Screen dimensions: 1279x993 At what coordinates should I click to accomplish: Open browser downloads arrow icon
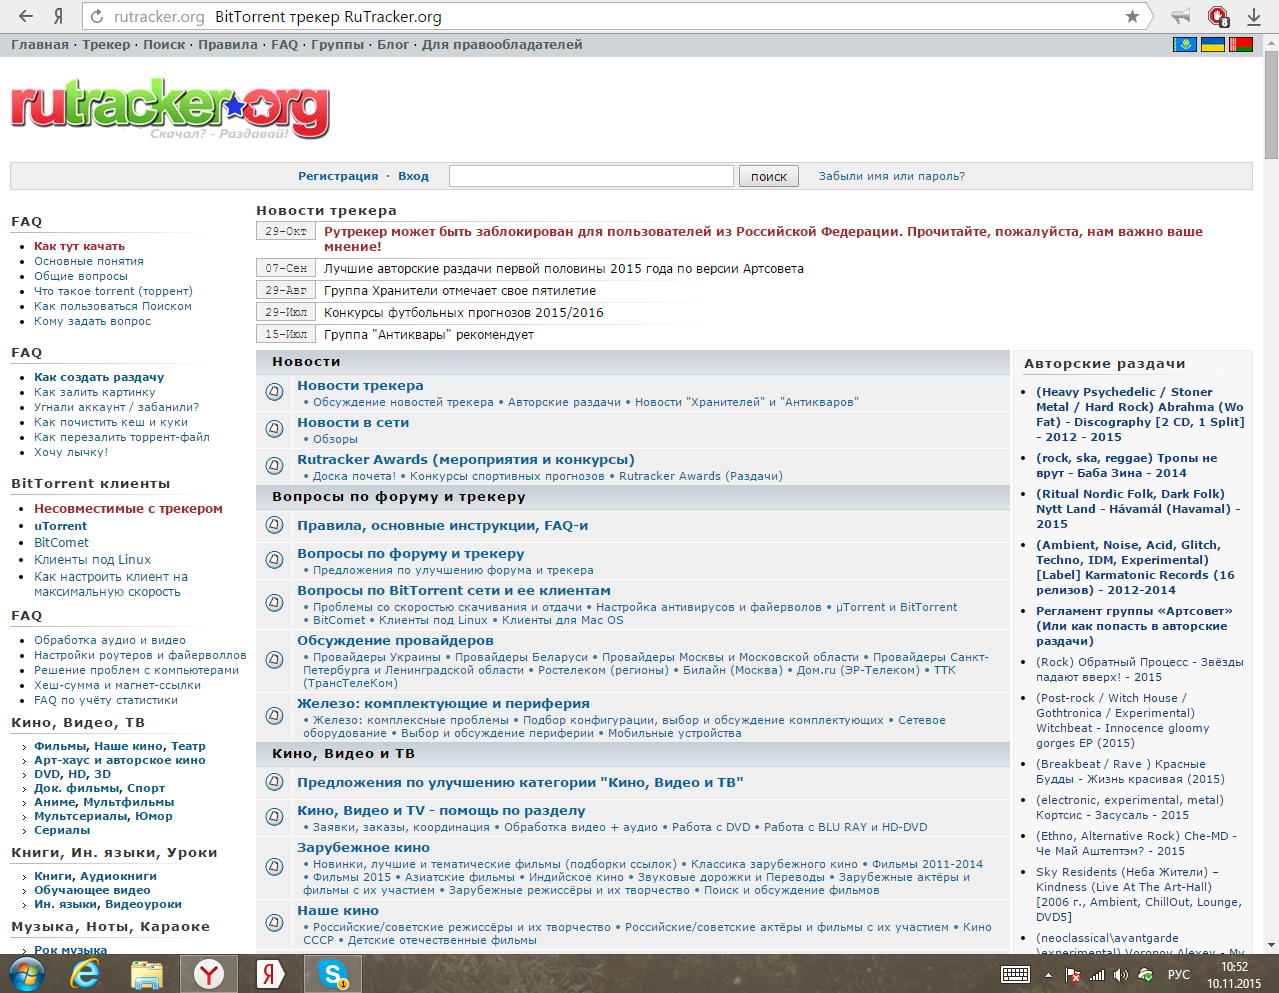1253,16
